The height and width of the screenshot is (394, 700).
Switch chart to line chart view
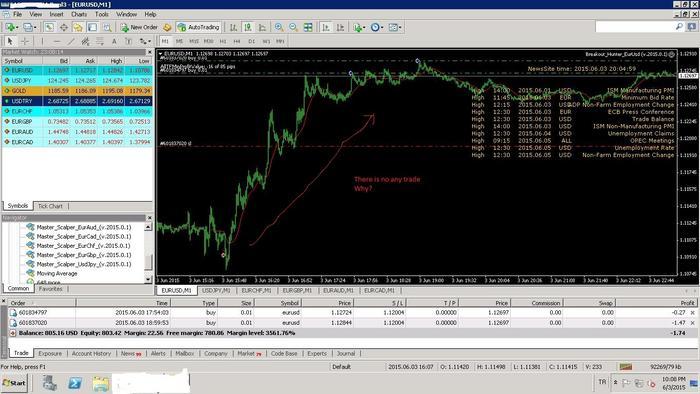[x=262, y=27]
